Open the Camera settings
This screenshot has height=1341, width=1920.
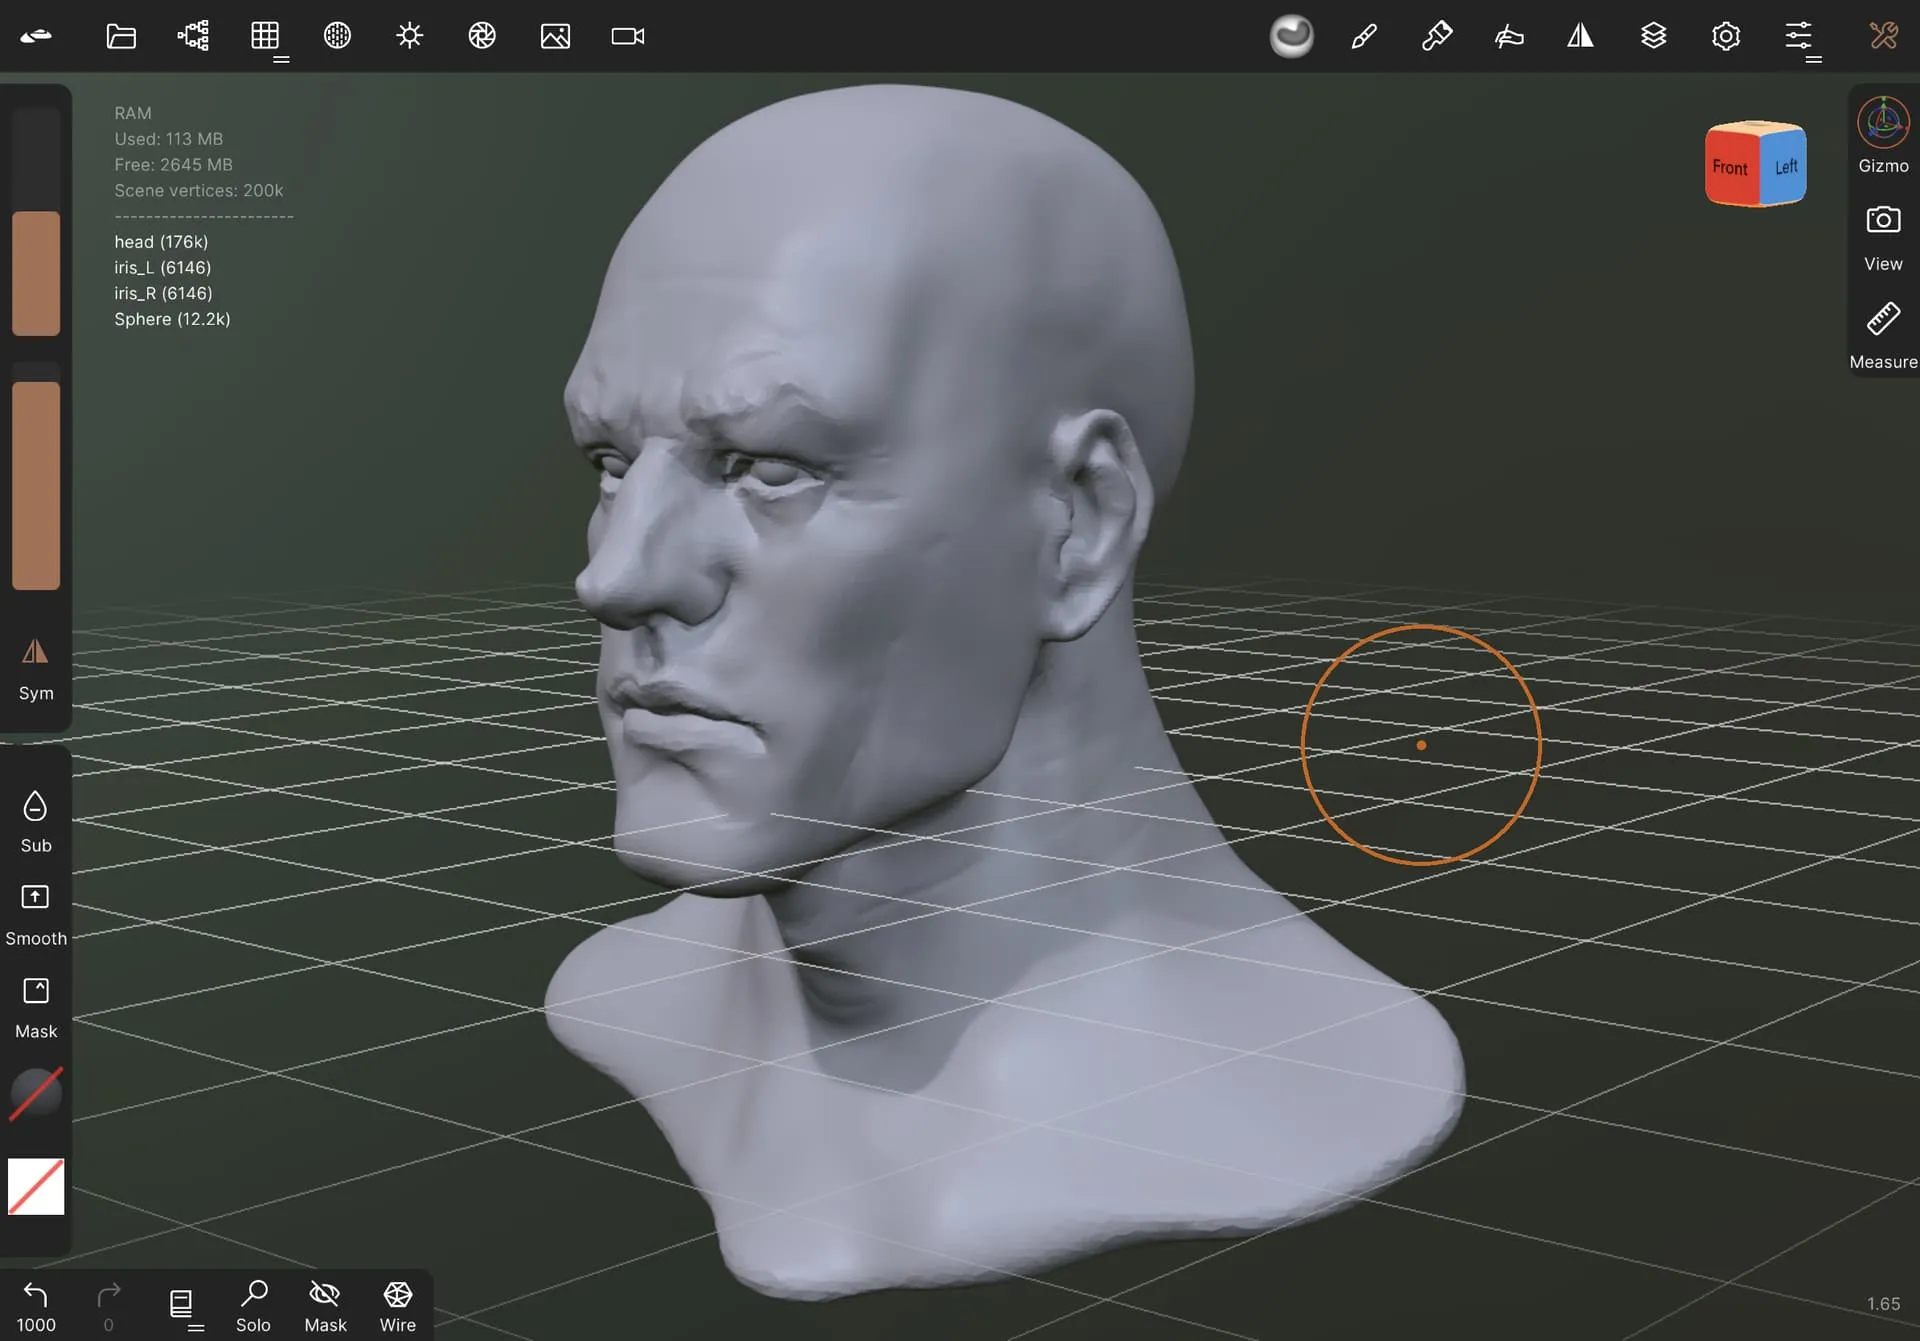coord(627,36)
